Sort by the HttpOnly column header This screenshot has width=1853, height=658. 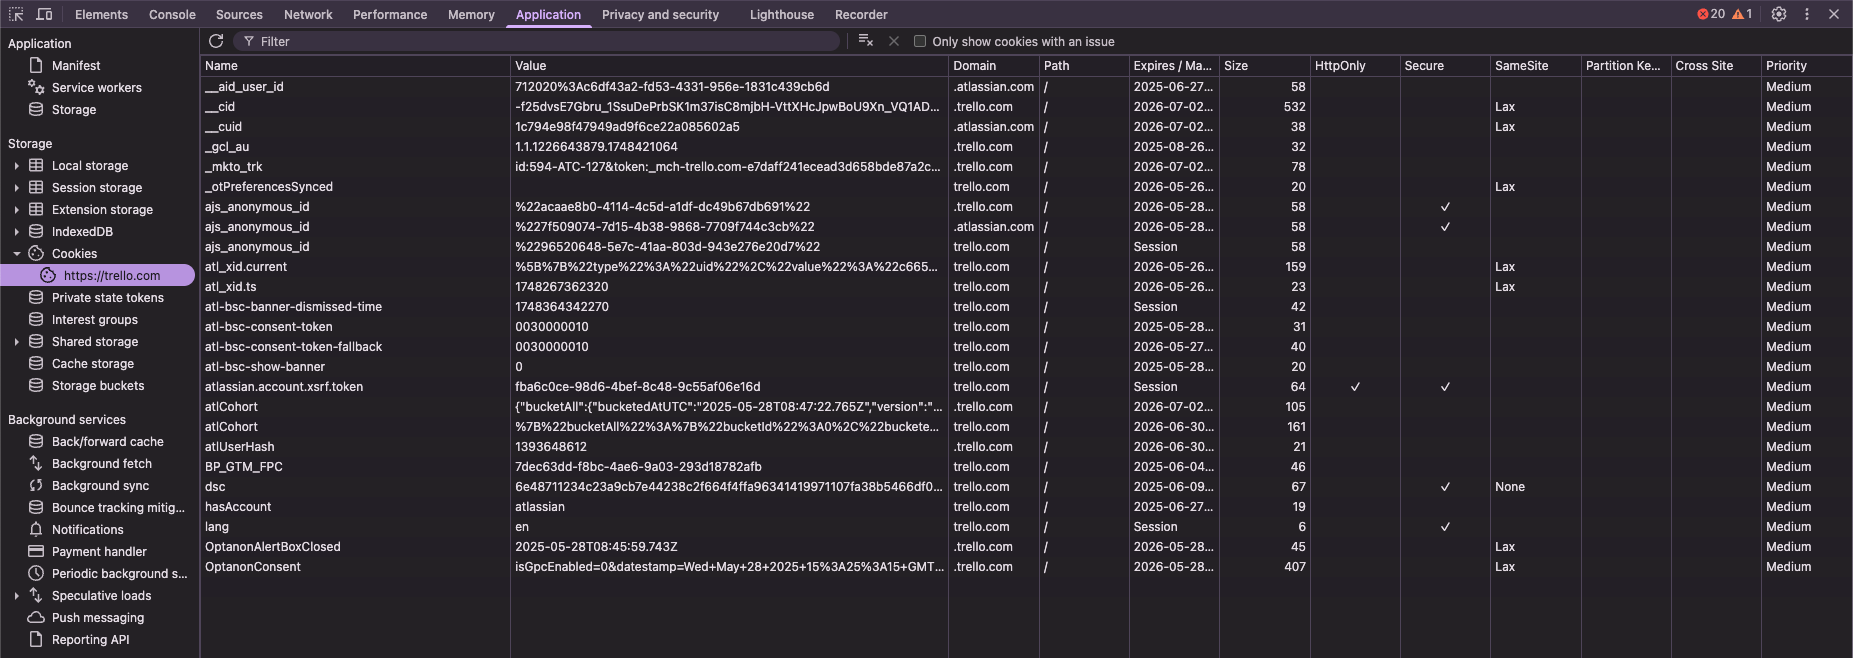coord(1355,66)
